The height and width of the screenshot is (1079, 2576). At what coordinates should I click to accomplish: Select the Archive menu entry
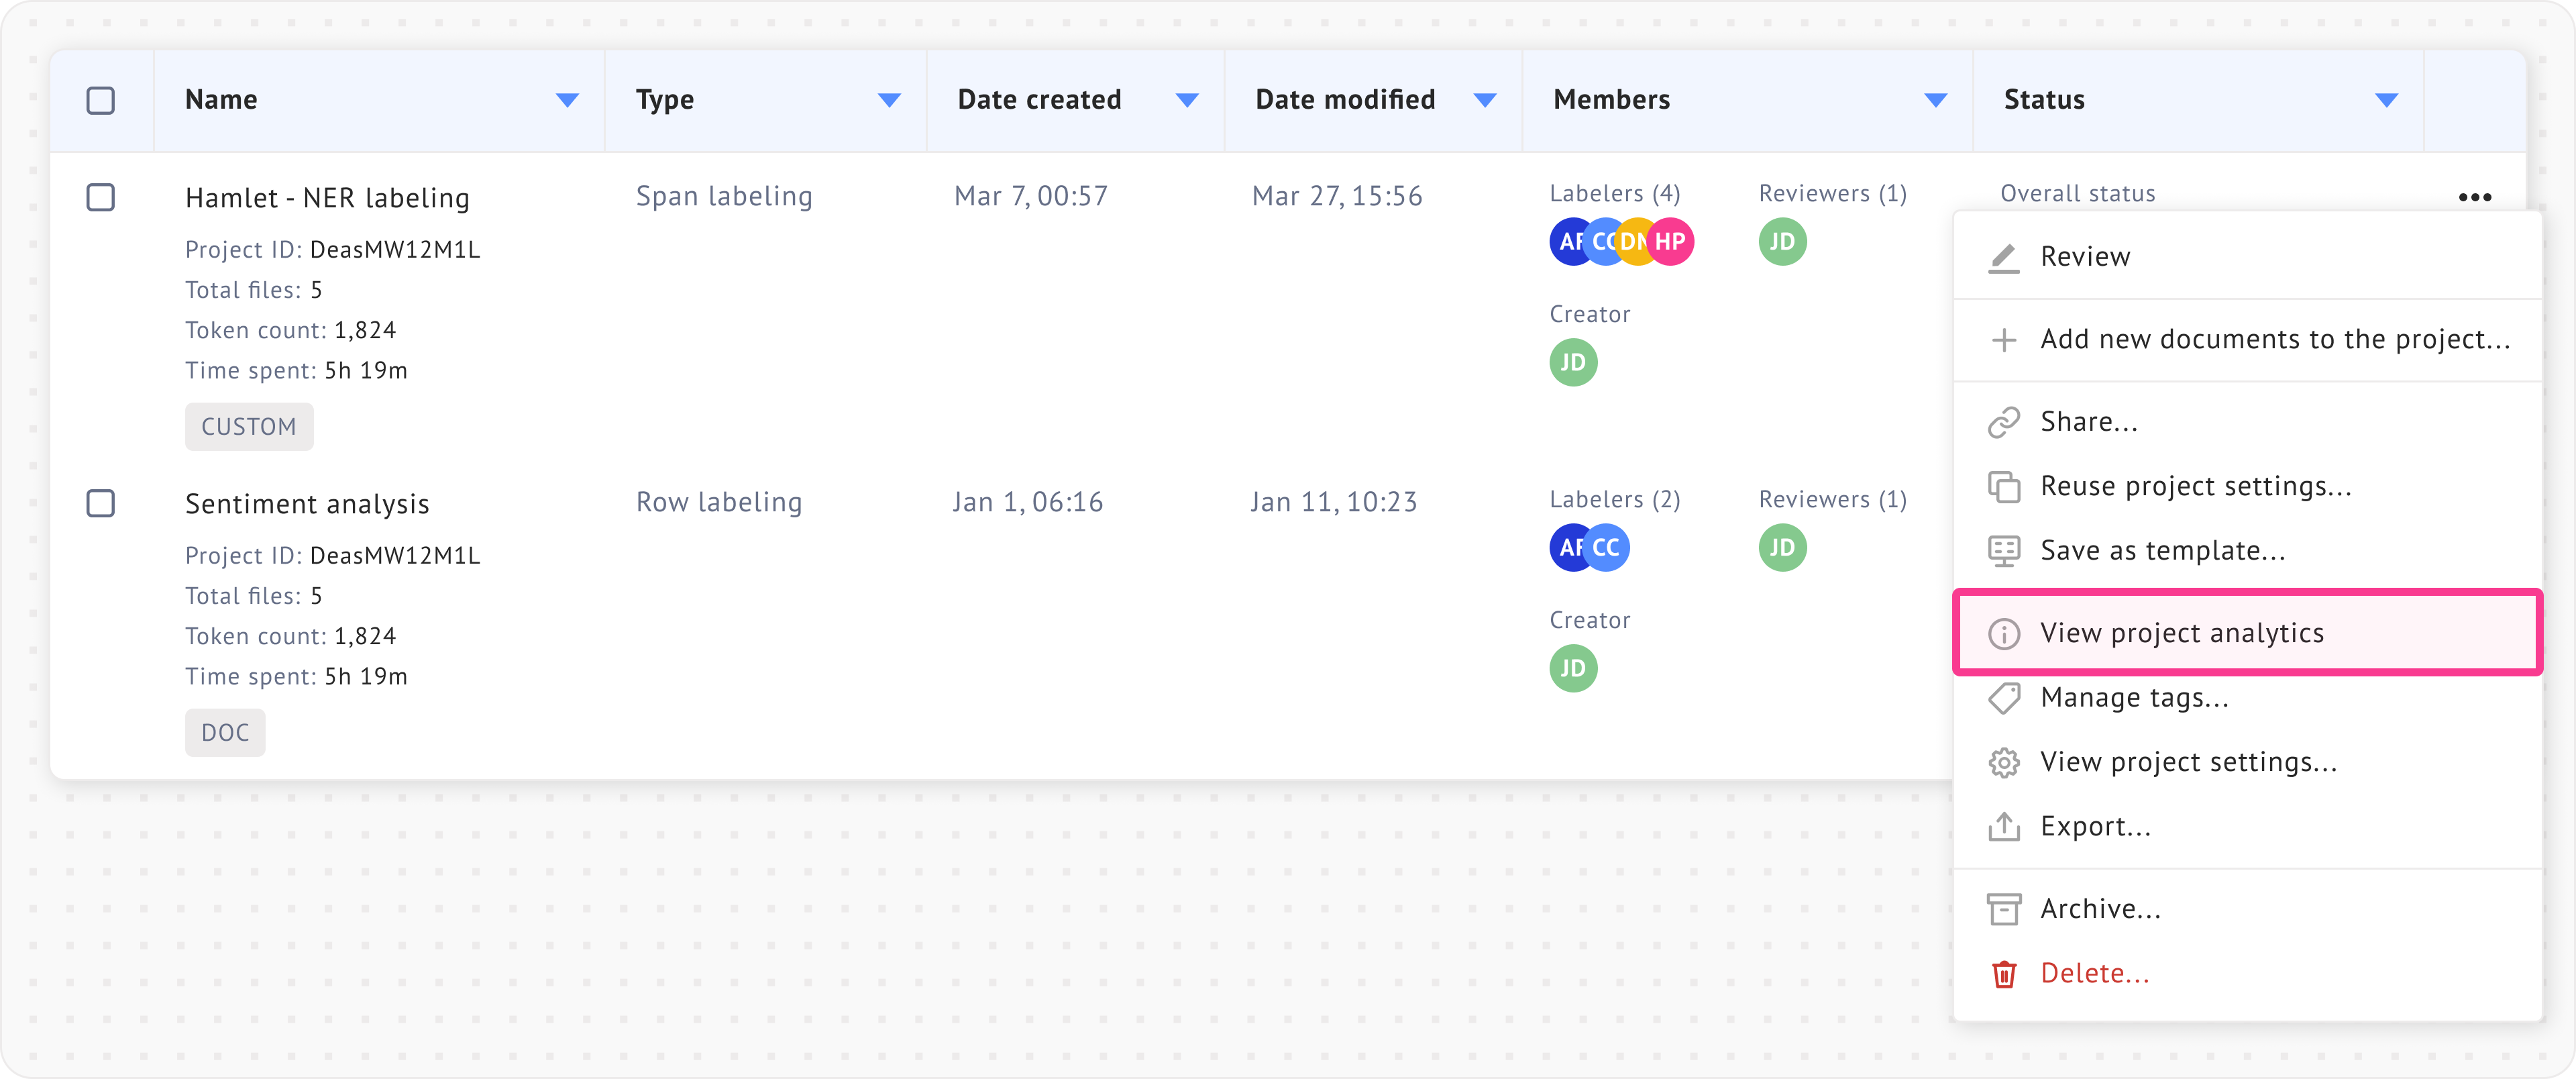coord(2100,909)
